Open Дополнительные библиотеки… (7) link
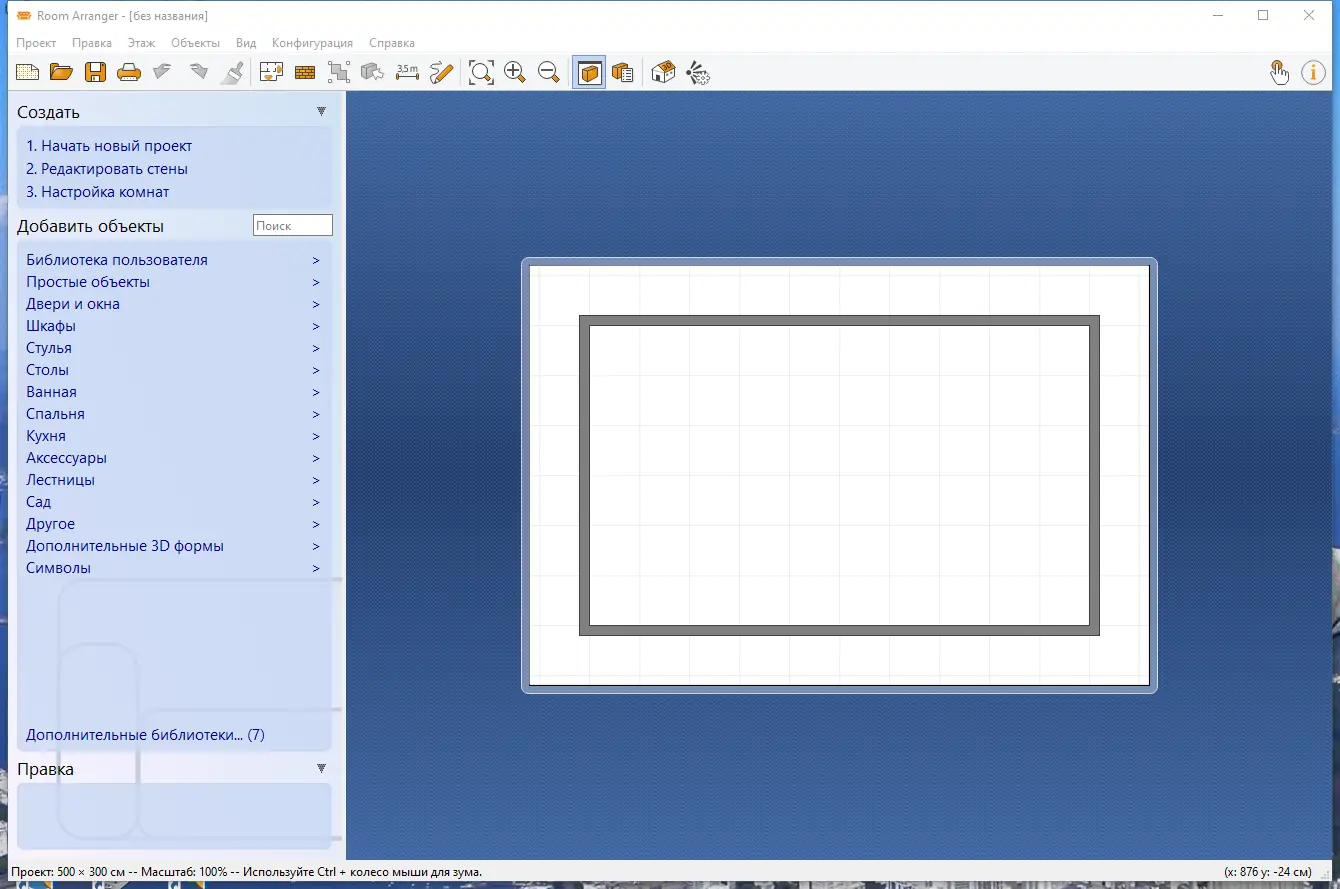1340x889 pixels. click(145, 735)
